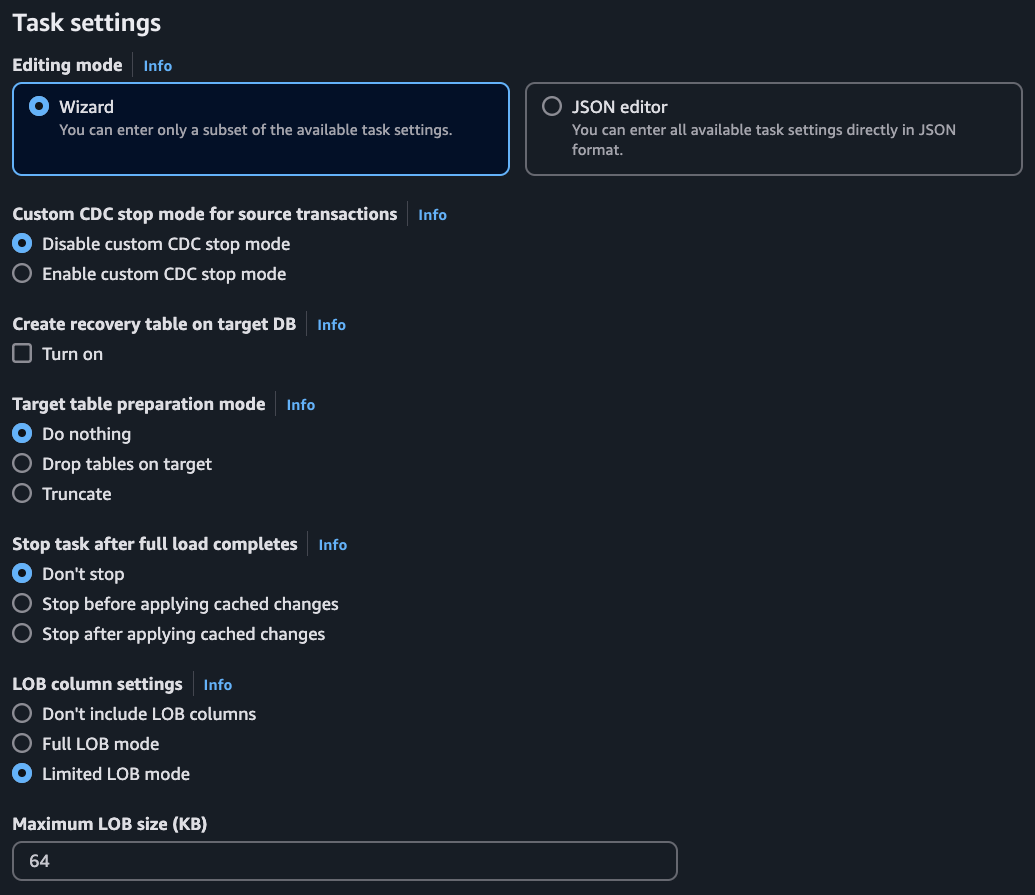Turn on recovery table checkbox
The height and width of the screenshot is (895, 1035).
(22, 354)
